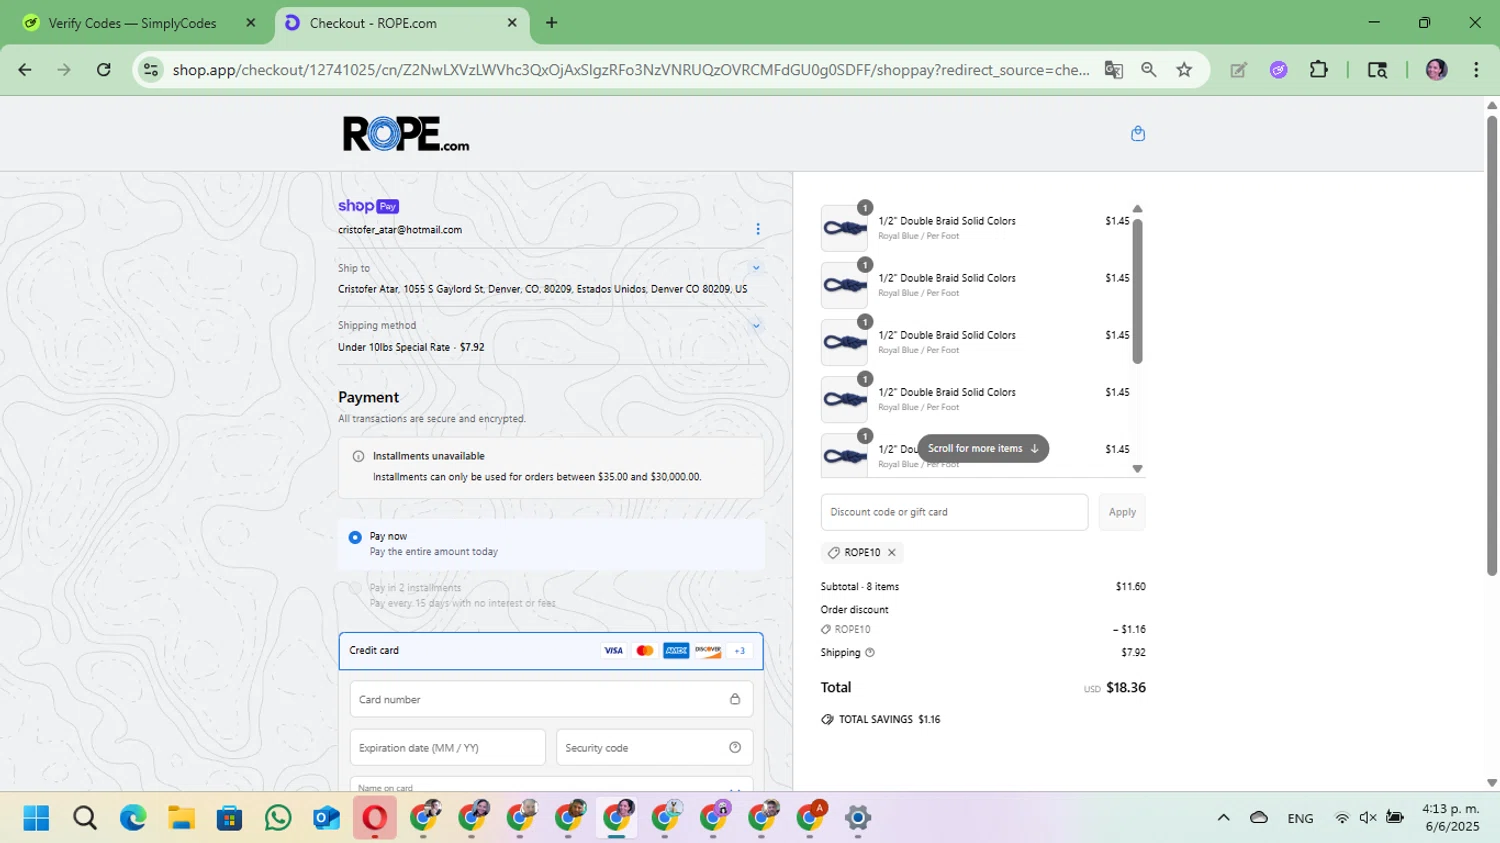Click the shipping info help icon

click(x=869, y=652)
